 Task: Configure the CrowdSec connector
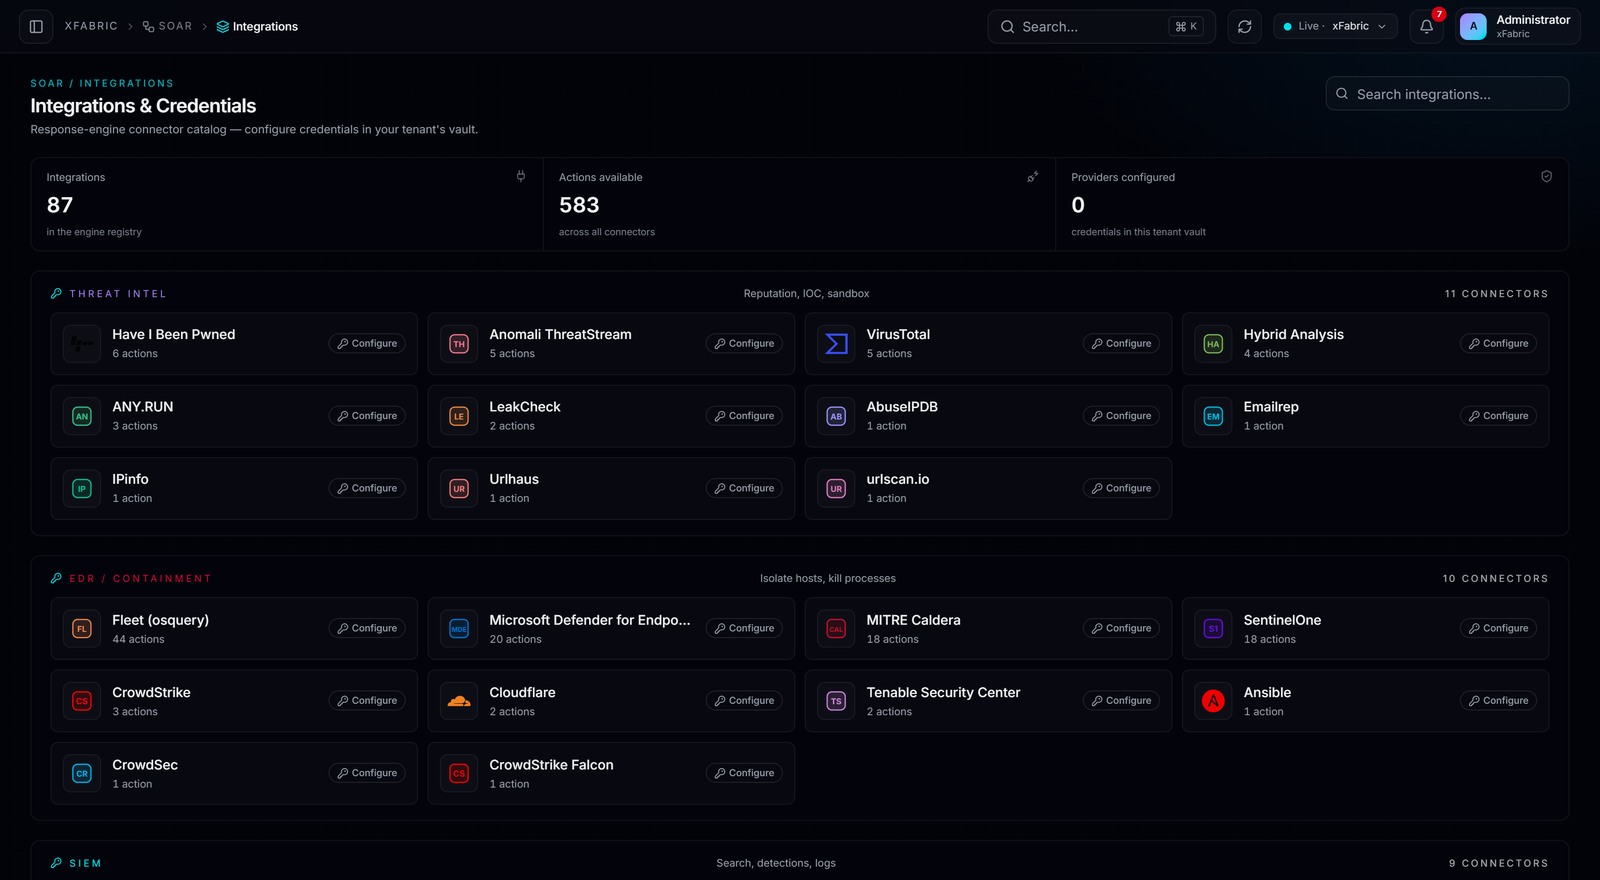pos(367,773)
